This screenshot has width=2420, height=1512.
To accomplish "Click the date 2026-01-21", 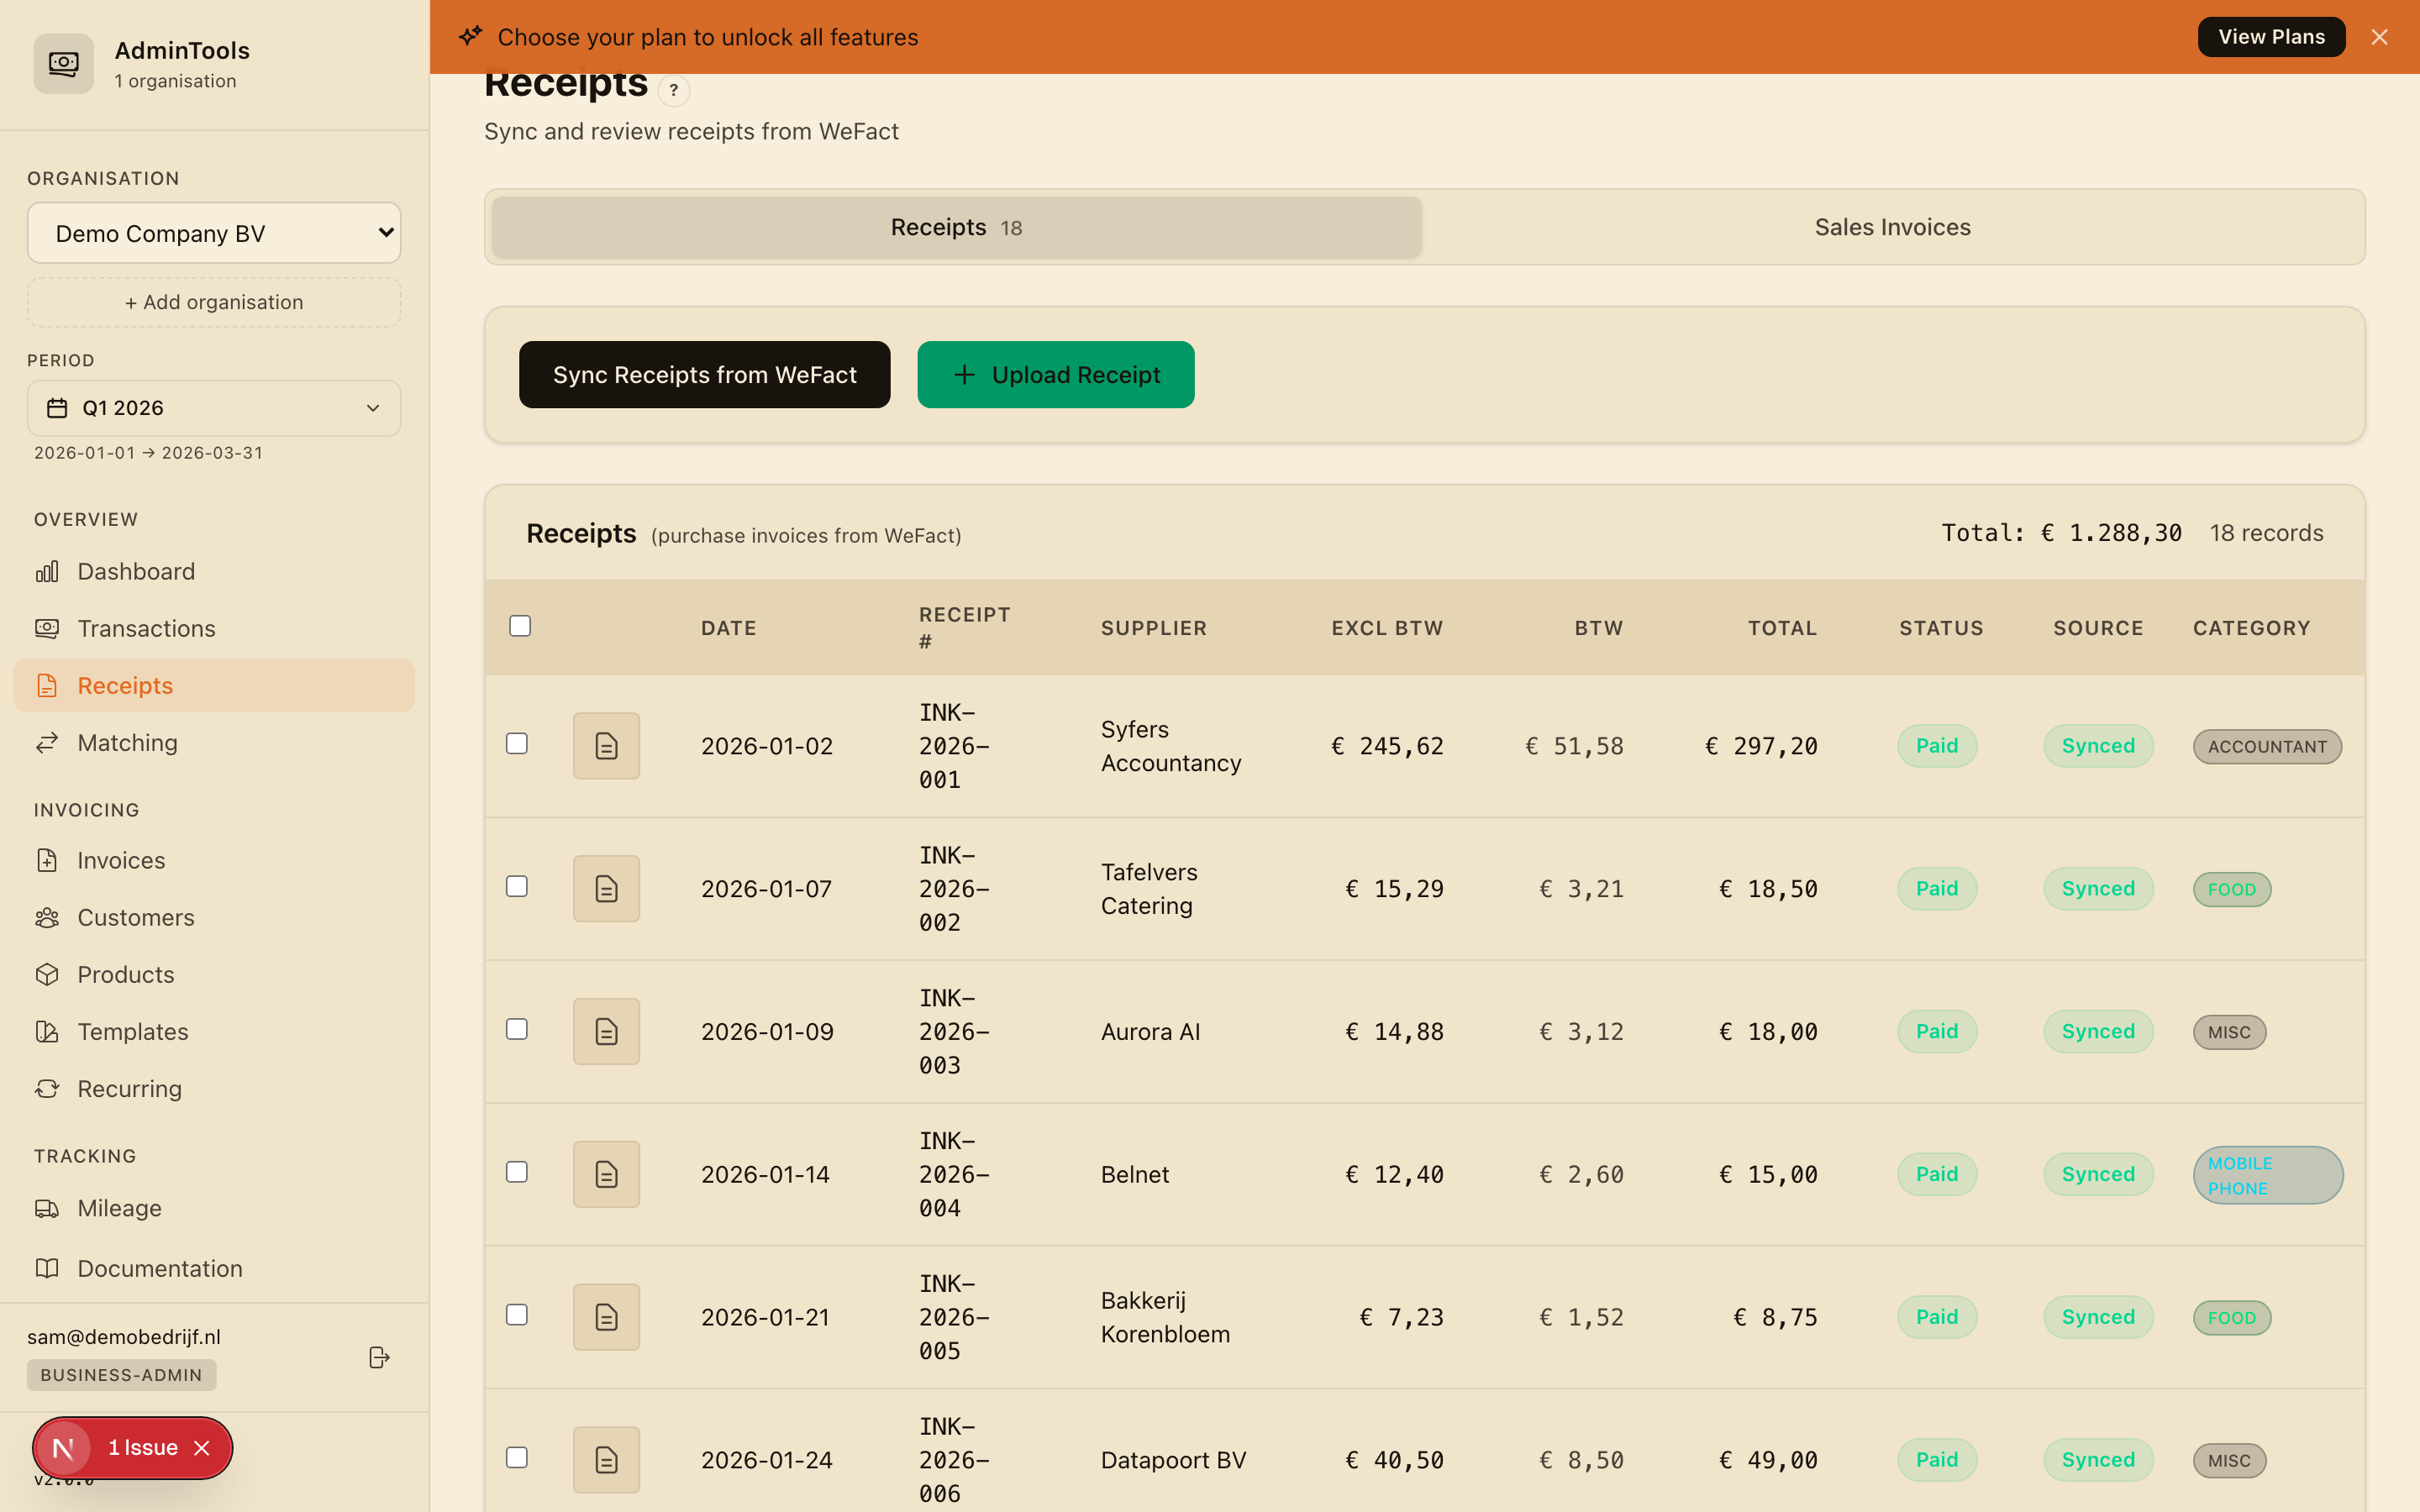I will click(x=765, y=1317).
